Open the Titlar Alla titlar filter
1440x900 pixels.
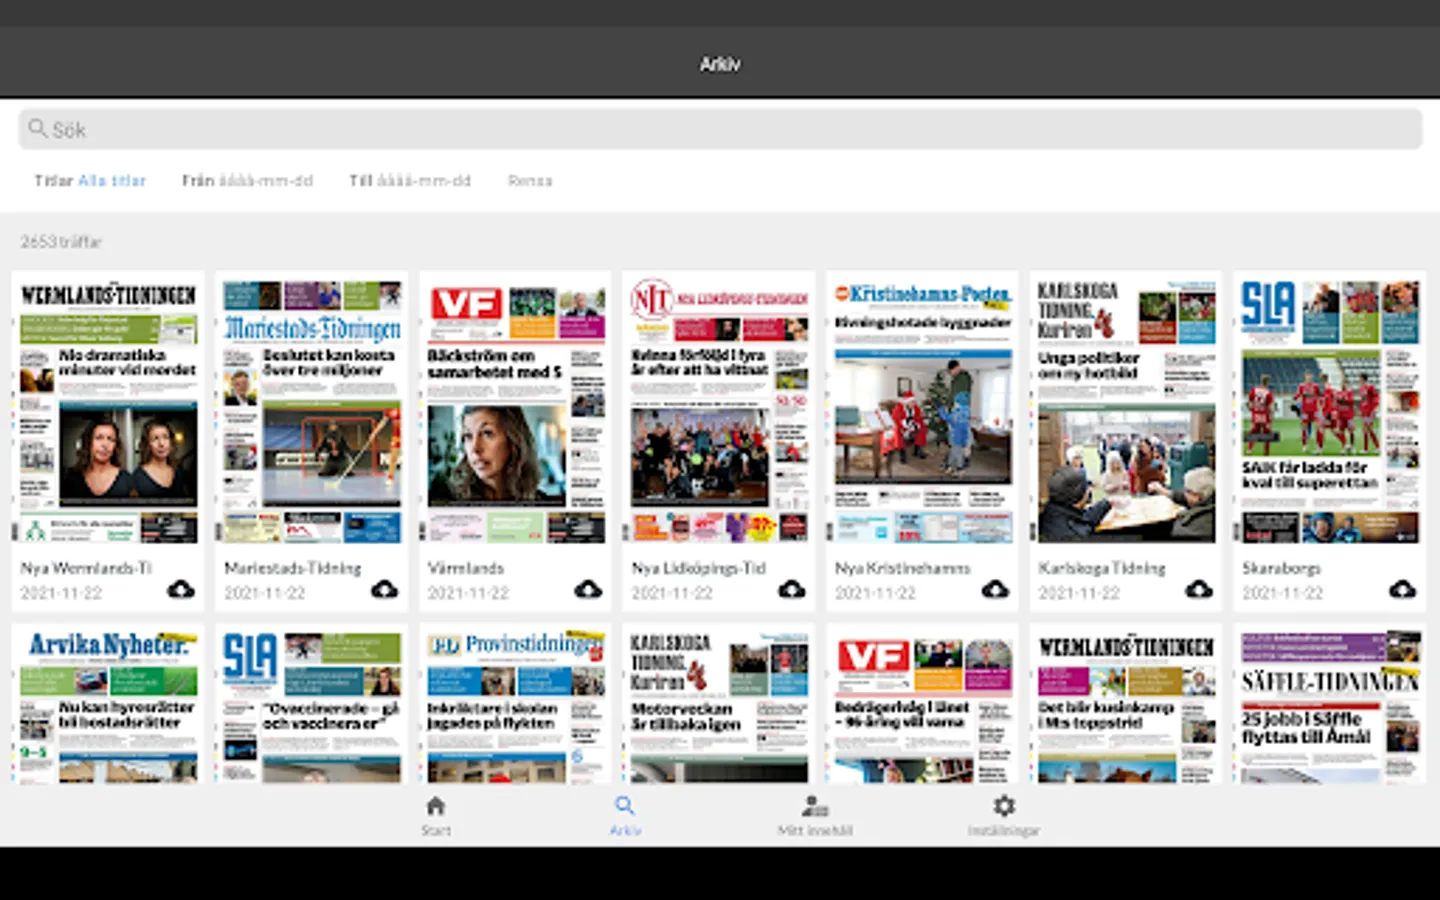coord(90,181)
